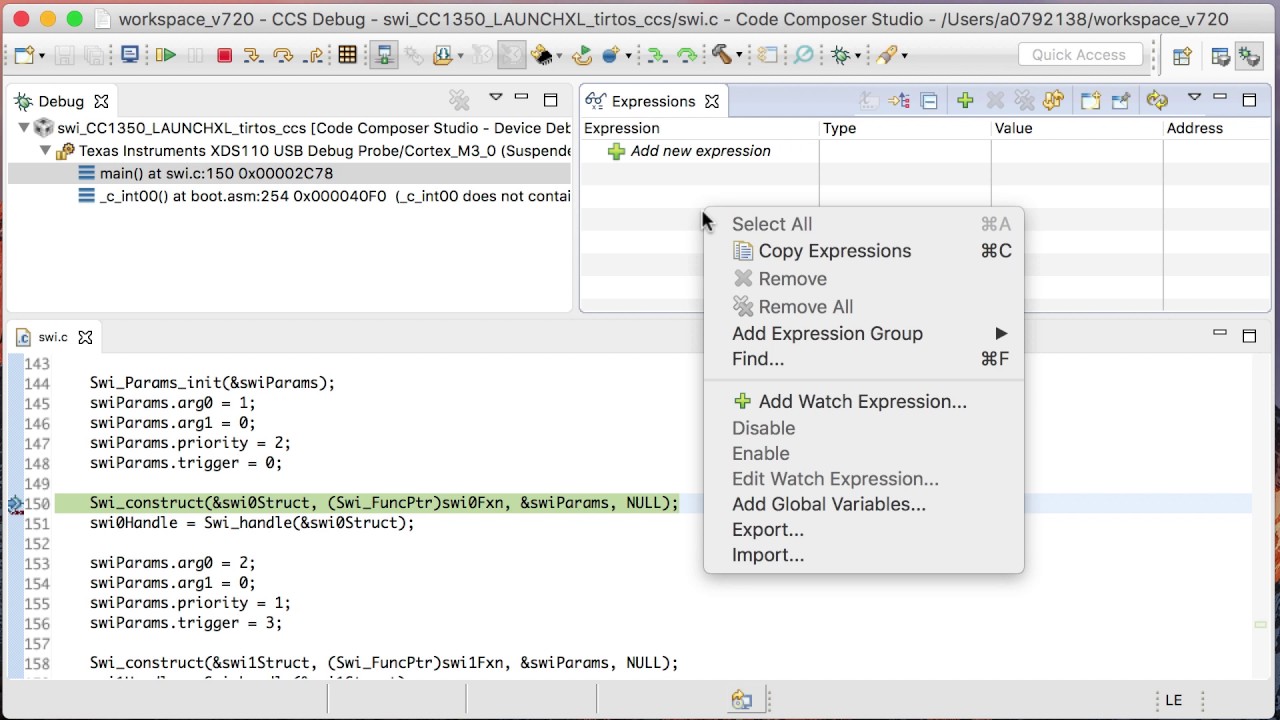1280x720 pixels.
Task: Click the green bug Debug icon
Action: pyautogui.click(x=840, y=55)
